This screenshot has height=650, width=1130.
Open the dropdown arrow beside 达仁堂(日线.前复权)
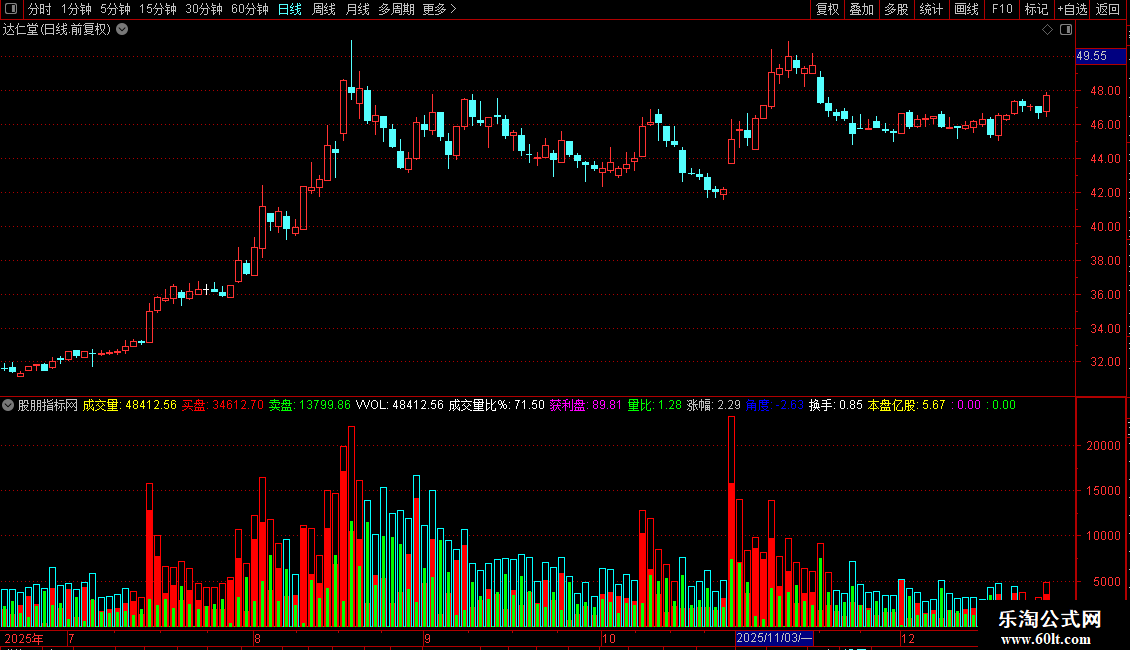[123, 30]
